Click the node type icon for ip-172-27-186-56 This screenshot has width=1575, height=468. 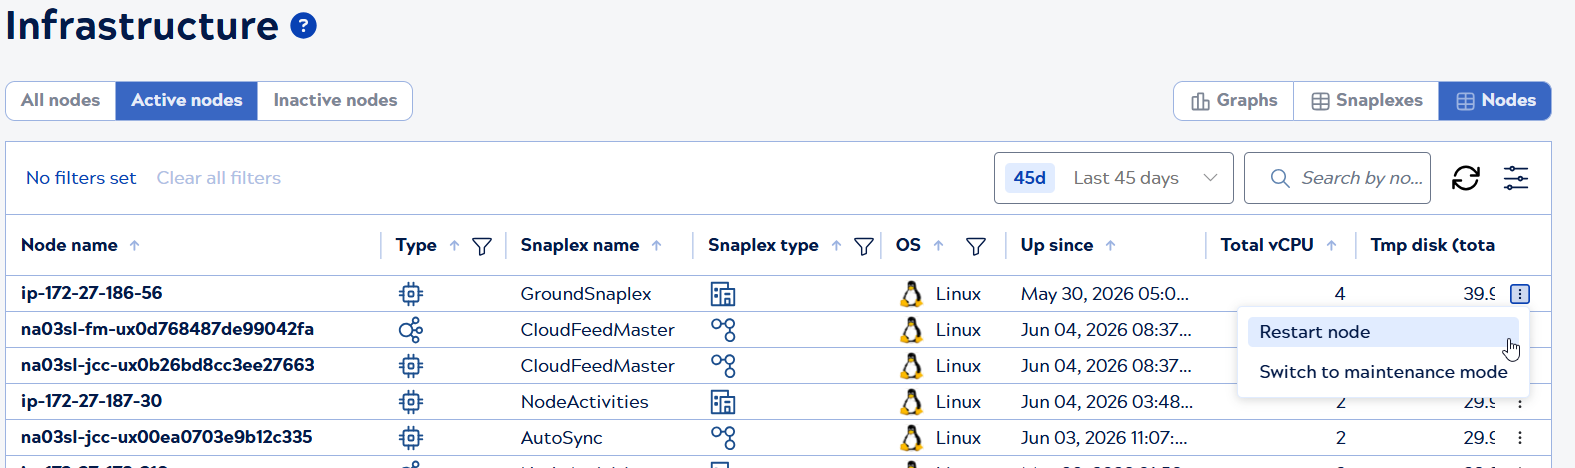[410, 294]
